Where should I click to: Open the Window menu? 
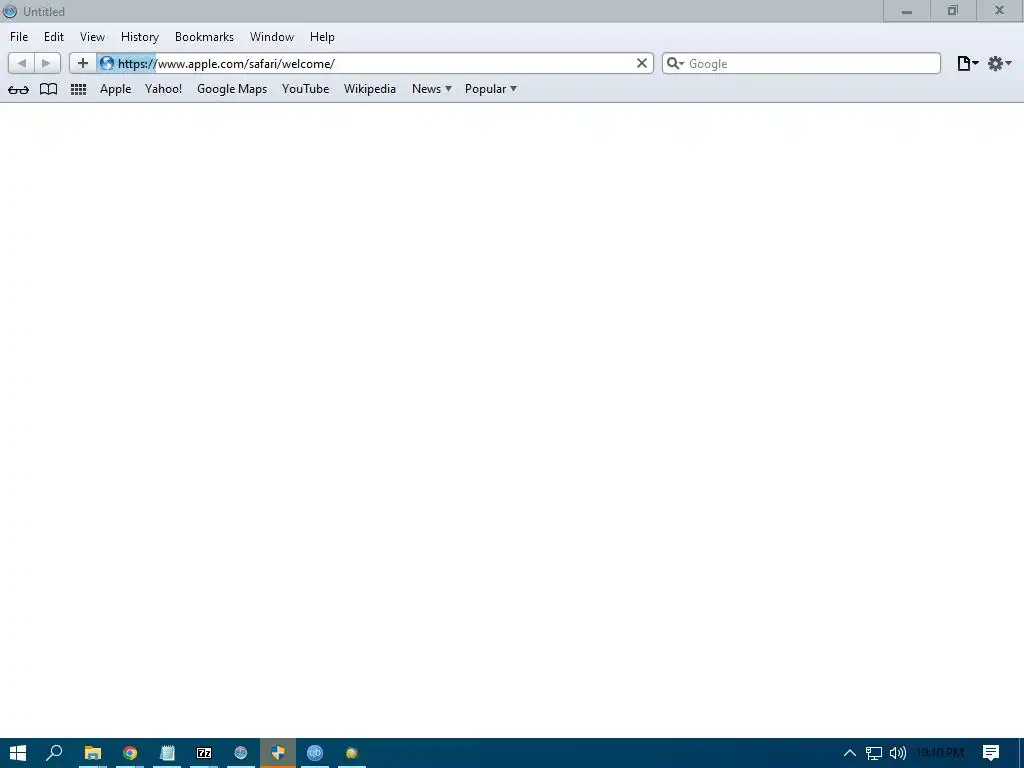[272, 37]
